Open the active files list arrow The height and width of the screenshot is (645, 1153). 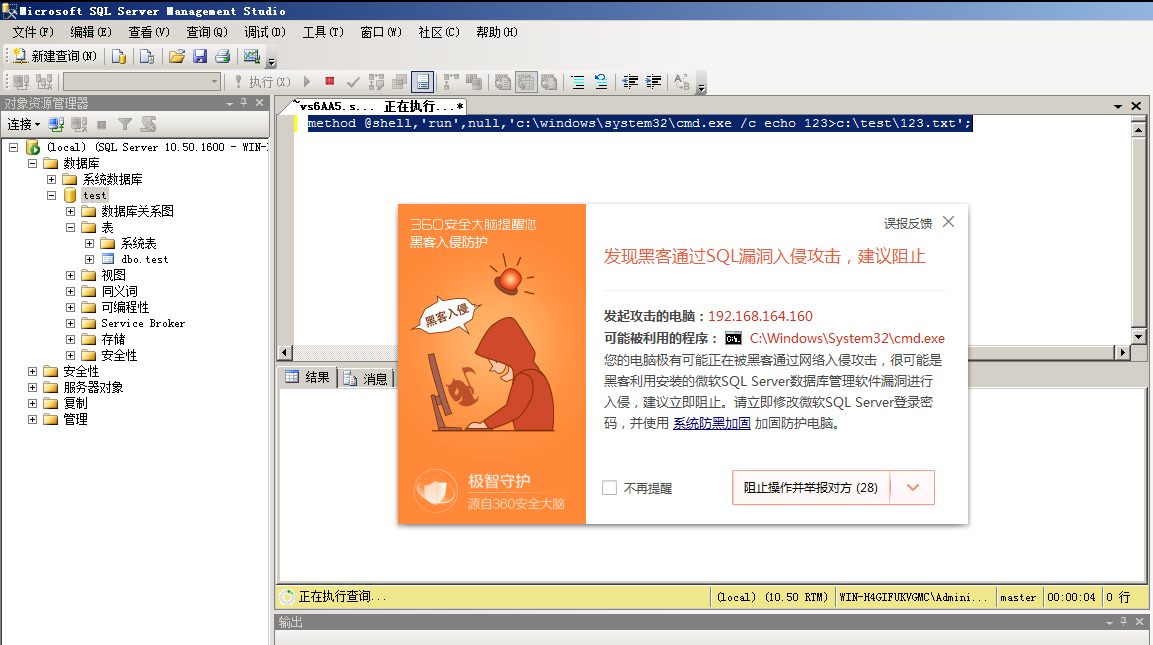tap(1118, 107)
